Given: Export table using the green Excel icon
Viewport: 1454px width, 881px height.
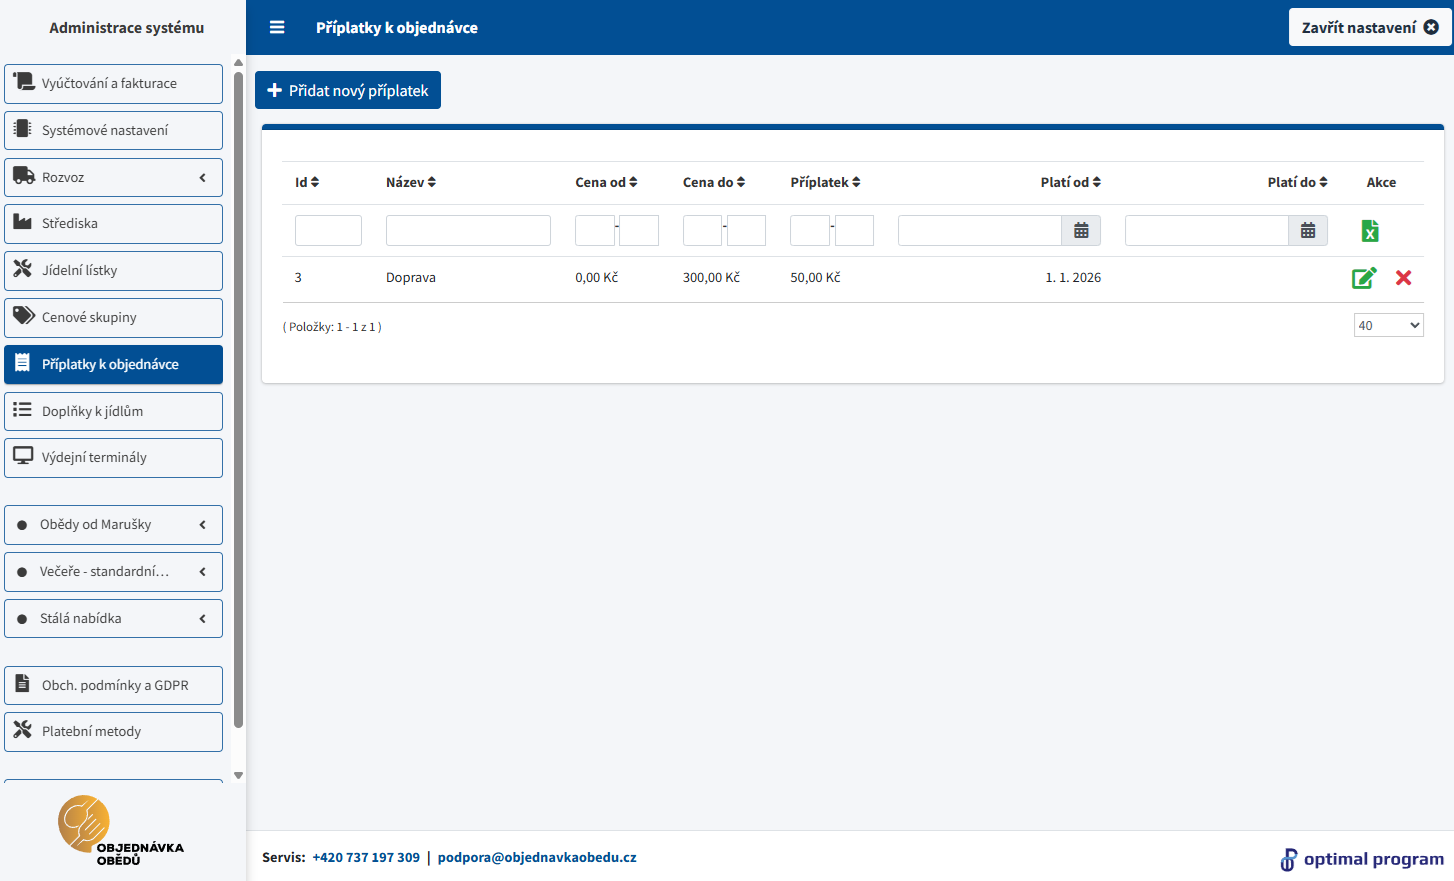Looking at the screenshot, I should tap(1370, 231).
